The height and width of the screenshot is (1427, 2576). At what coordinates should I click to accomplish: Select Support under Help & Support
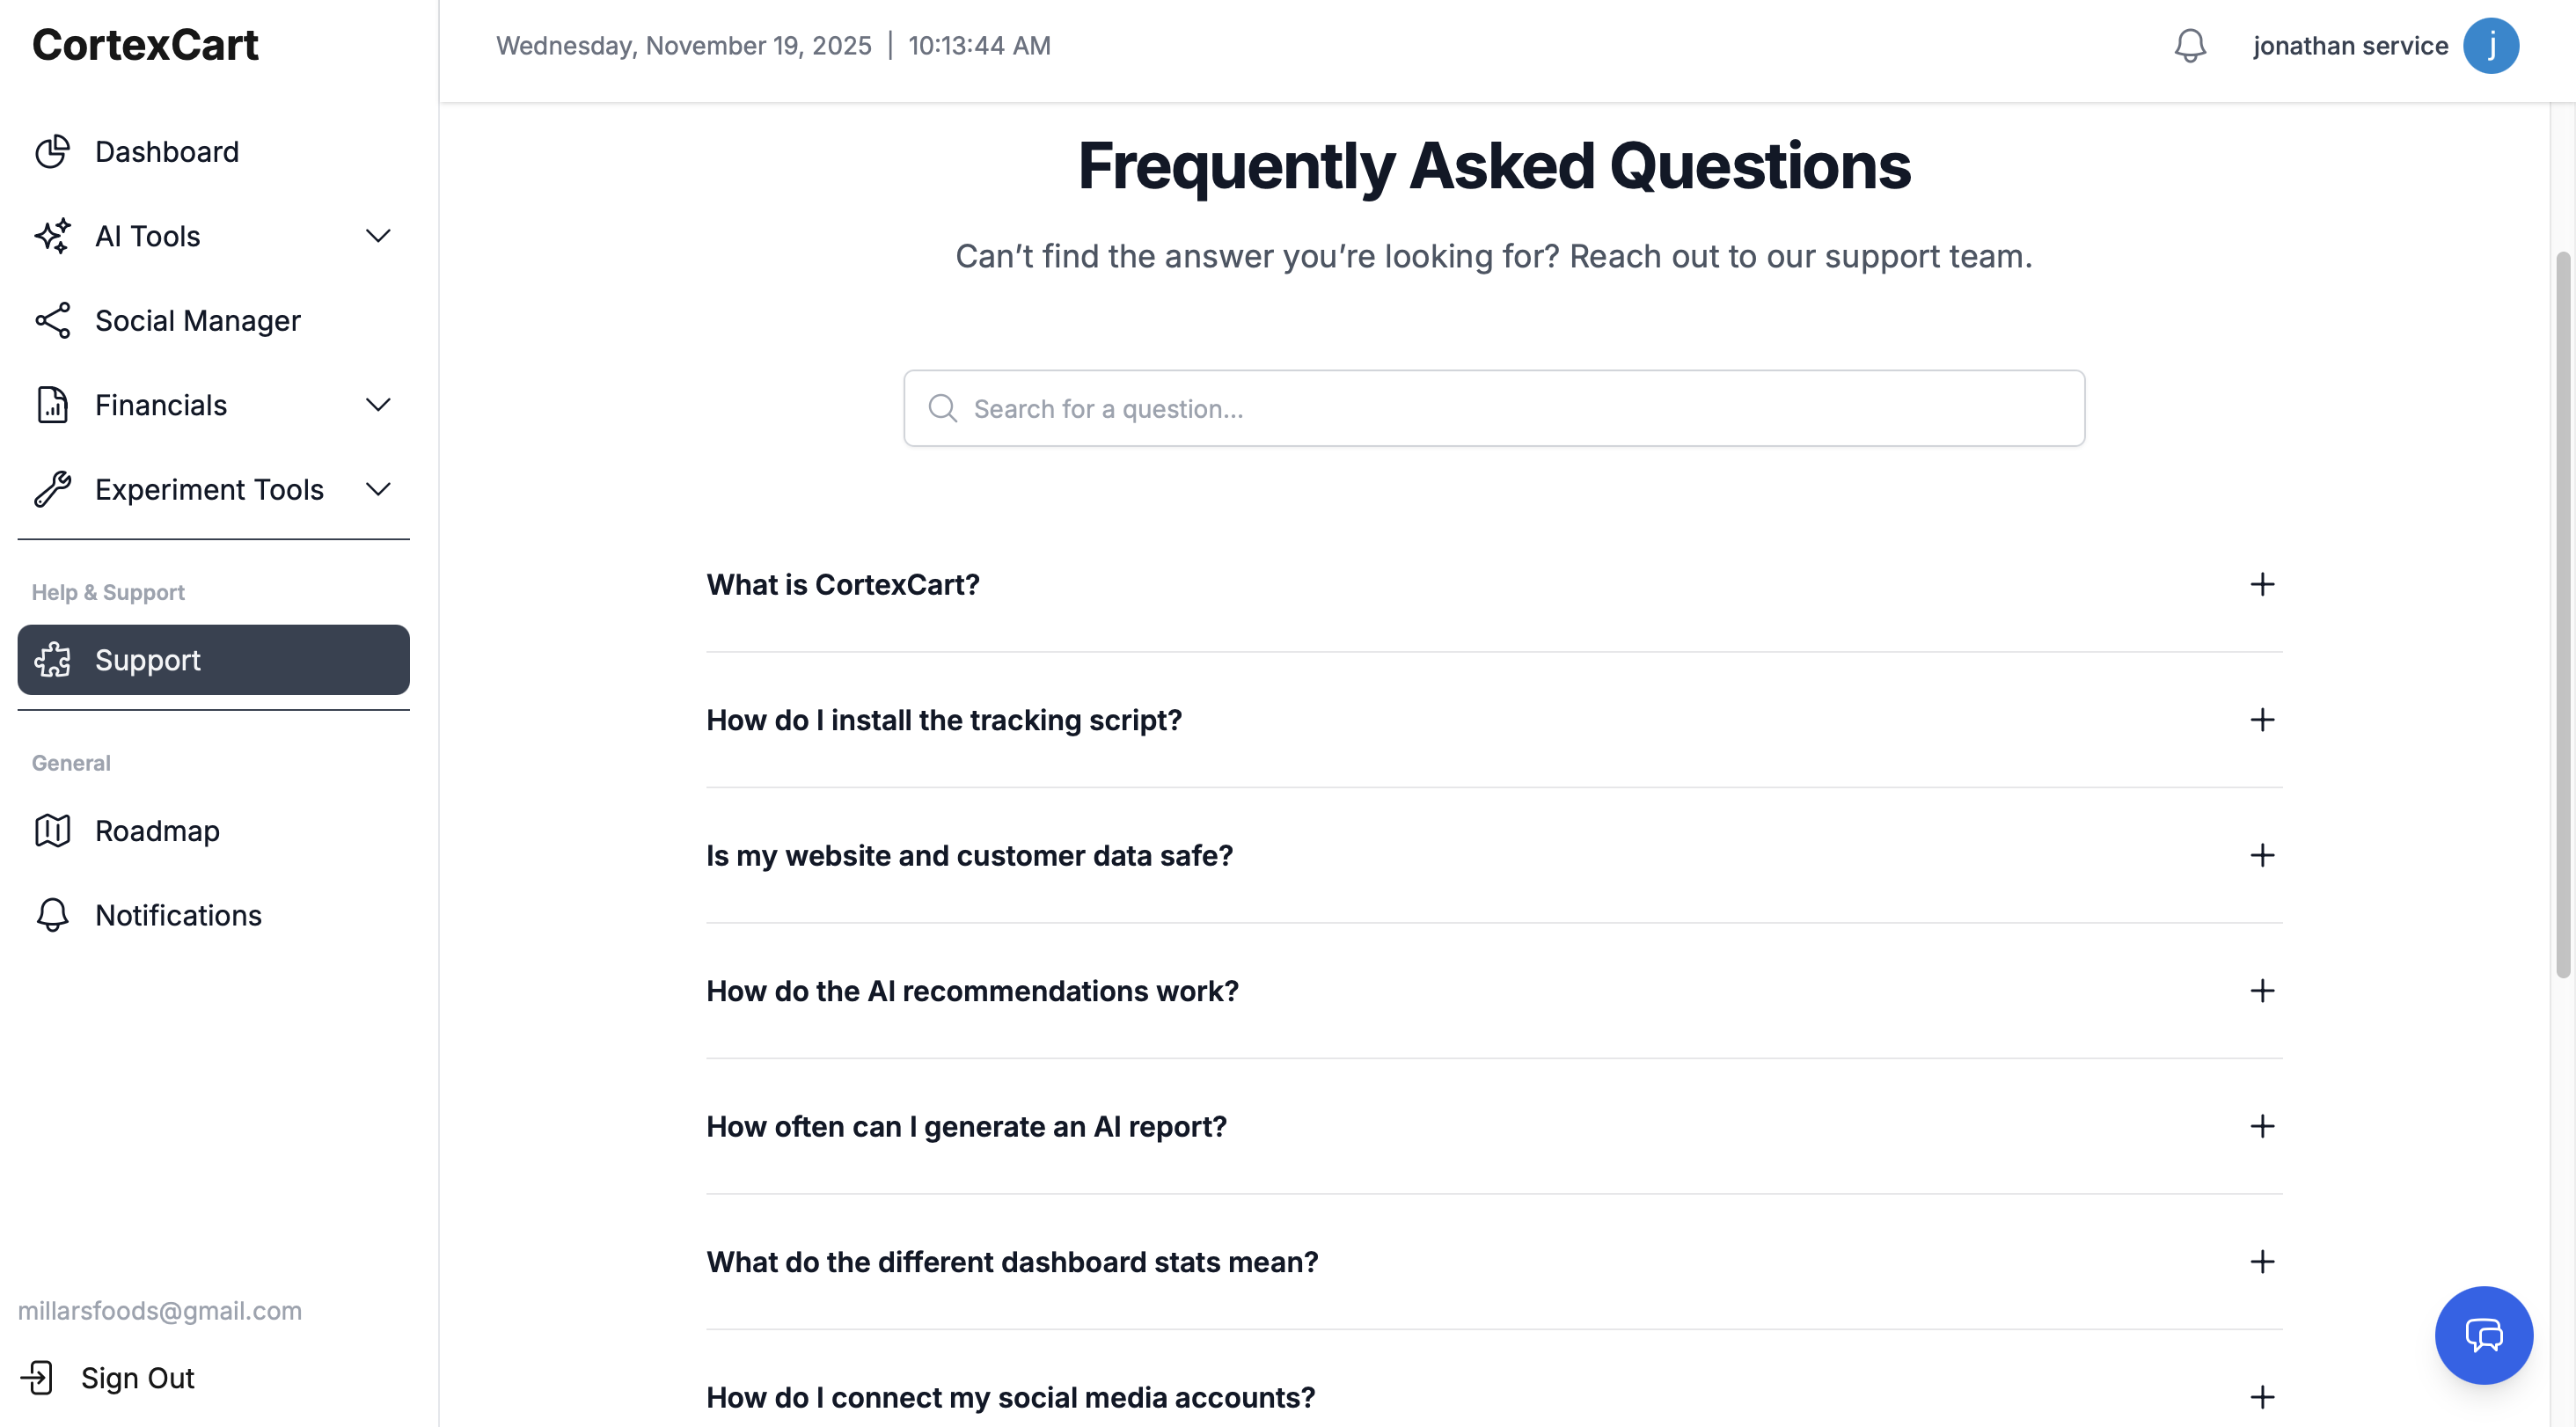click(148, 660)
